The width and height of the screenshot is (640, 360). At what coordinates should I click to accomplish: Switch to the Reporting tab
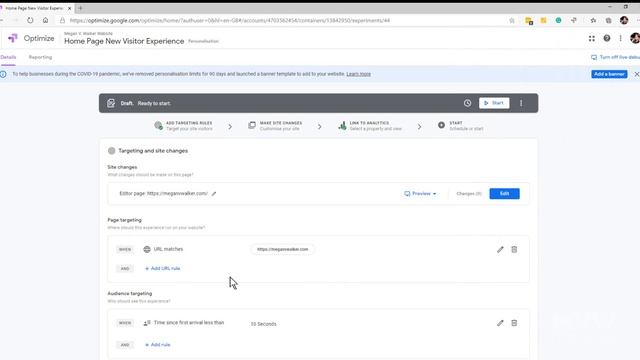point(40,57)
